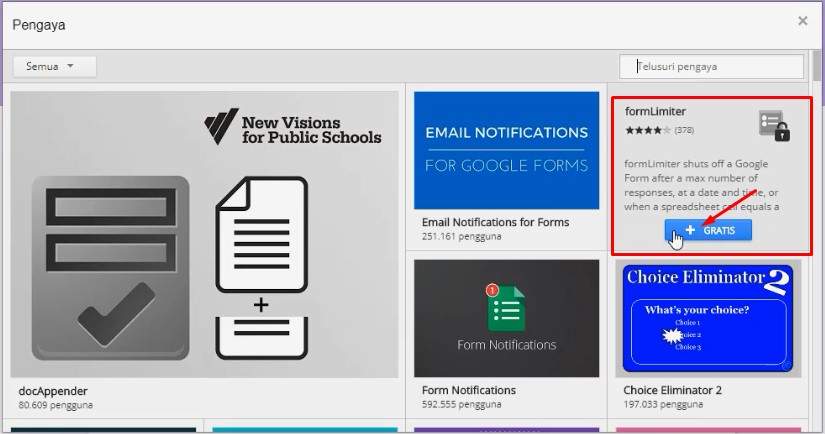Install formLimiter with the Gratis button
Viewport: 825px width, 434px height.
click(x=708, y=230)
